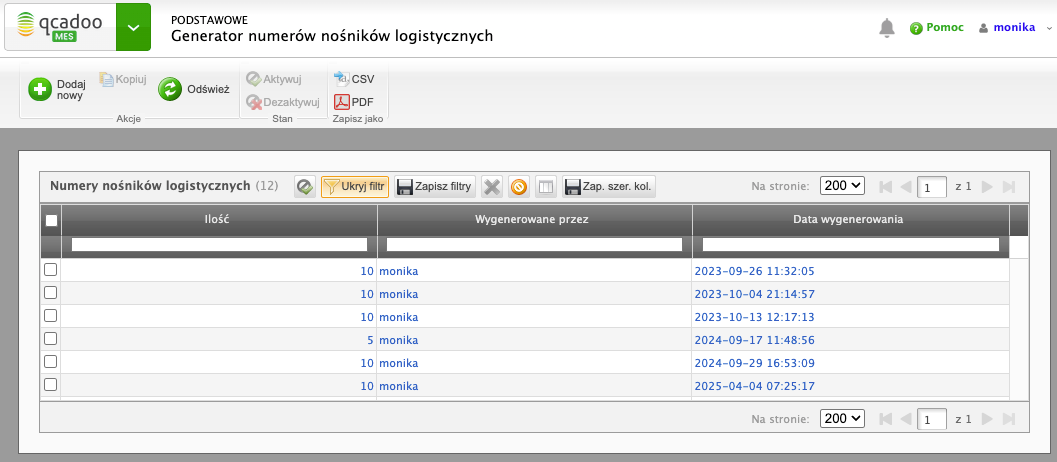Check the row dated 2025-04-04 07:25:17
The width and height of the screenshot is (1057, 462).
(51, 384)
